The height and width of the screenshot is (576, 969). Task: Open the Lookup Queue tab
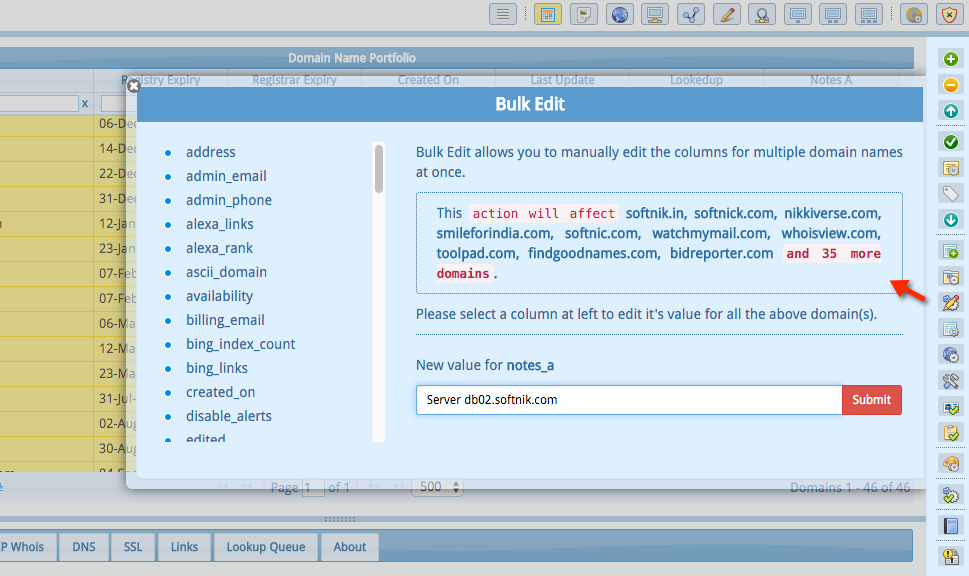266,547
